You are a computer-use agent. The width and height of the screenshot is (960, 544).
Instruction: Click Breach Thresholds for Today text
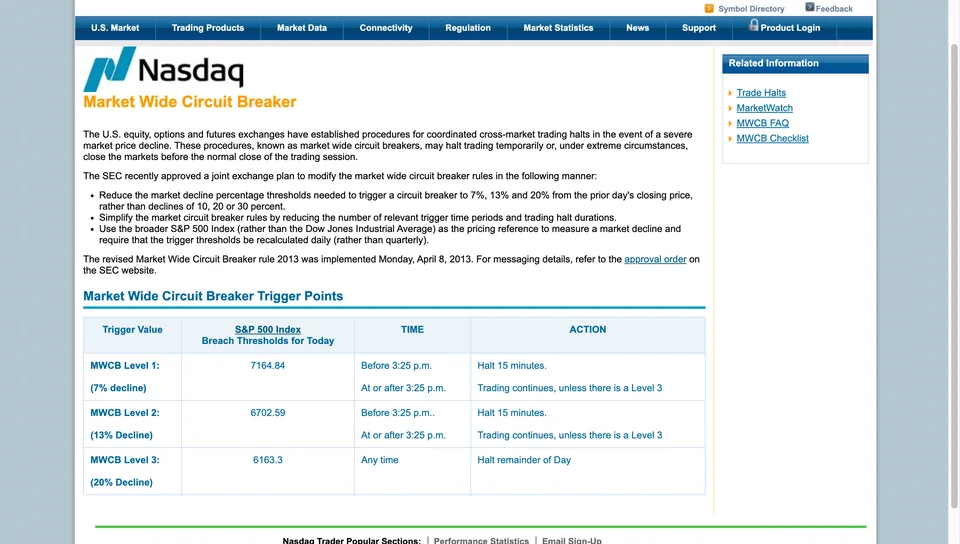click(268, 341)
